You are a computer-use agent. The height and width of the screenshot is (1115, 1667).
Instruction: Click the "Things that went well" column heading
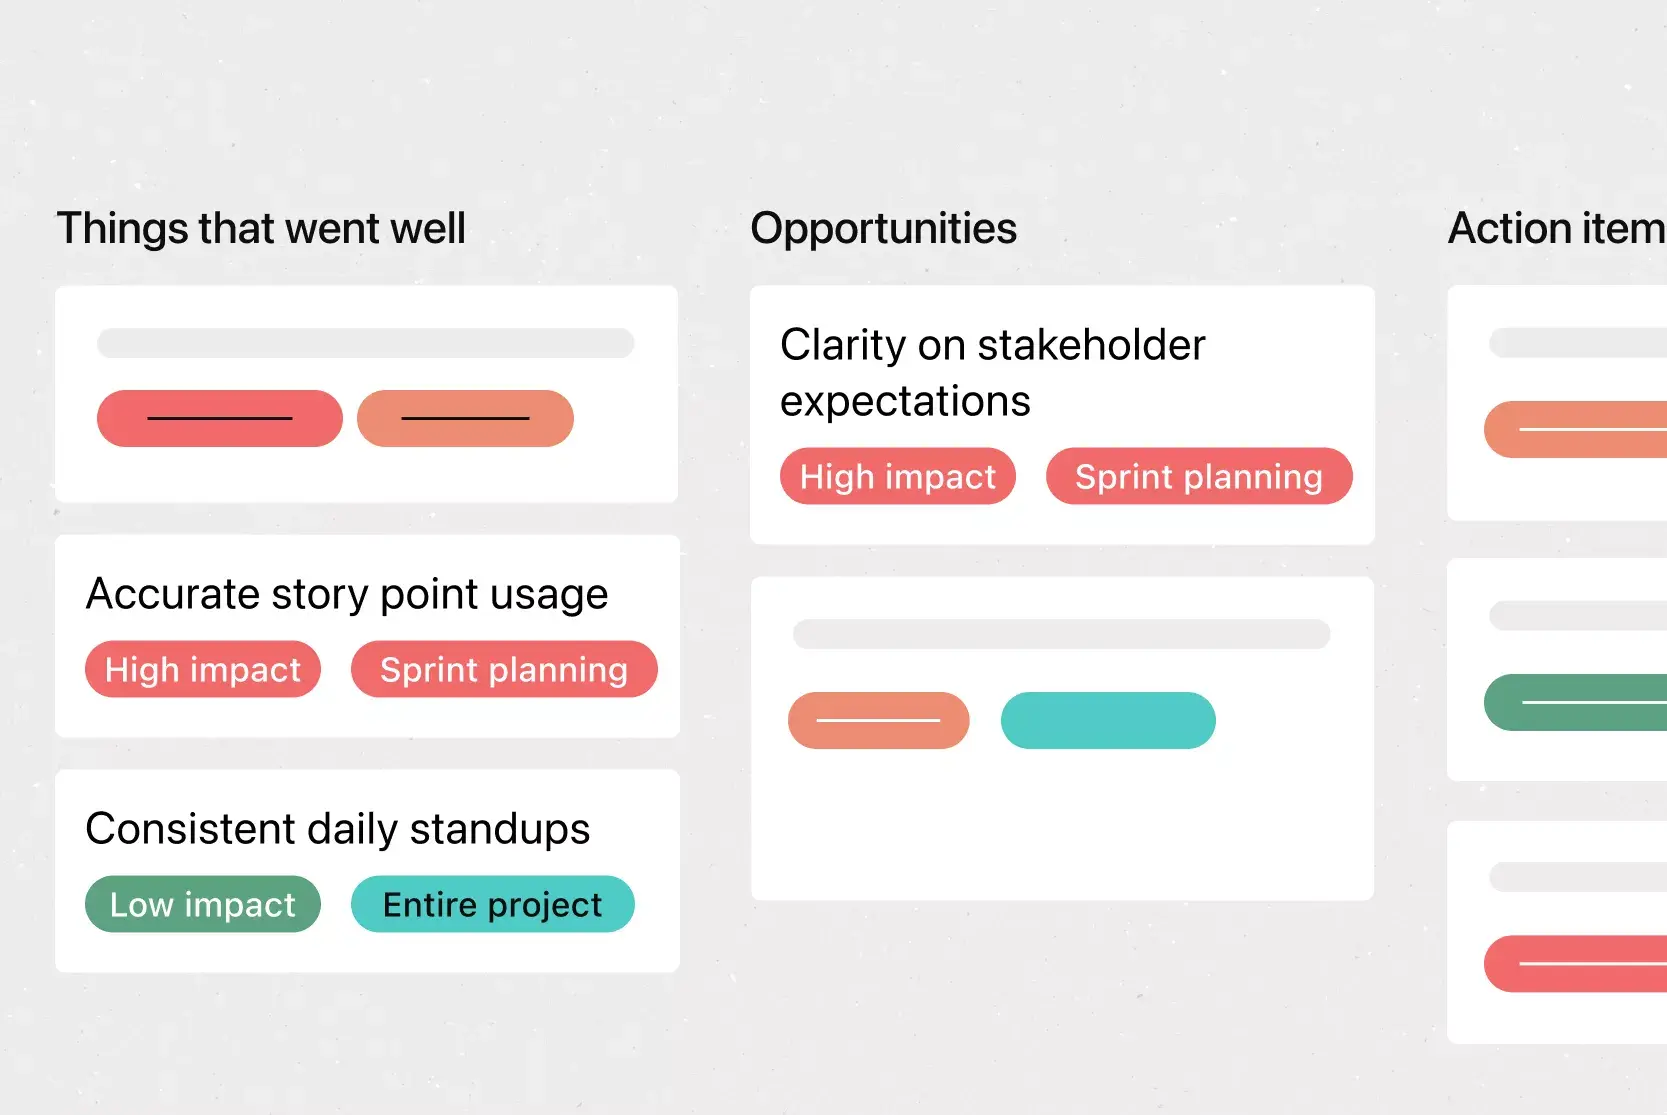point(261,229)
